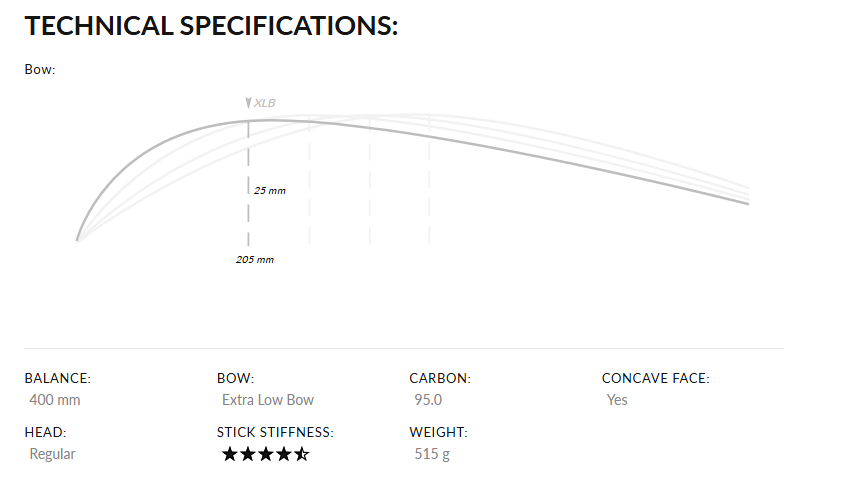Click the Head Regular value
Screen dimensions: 847x480
tap(52, 454)
